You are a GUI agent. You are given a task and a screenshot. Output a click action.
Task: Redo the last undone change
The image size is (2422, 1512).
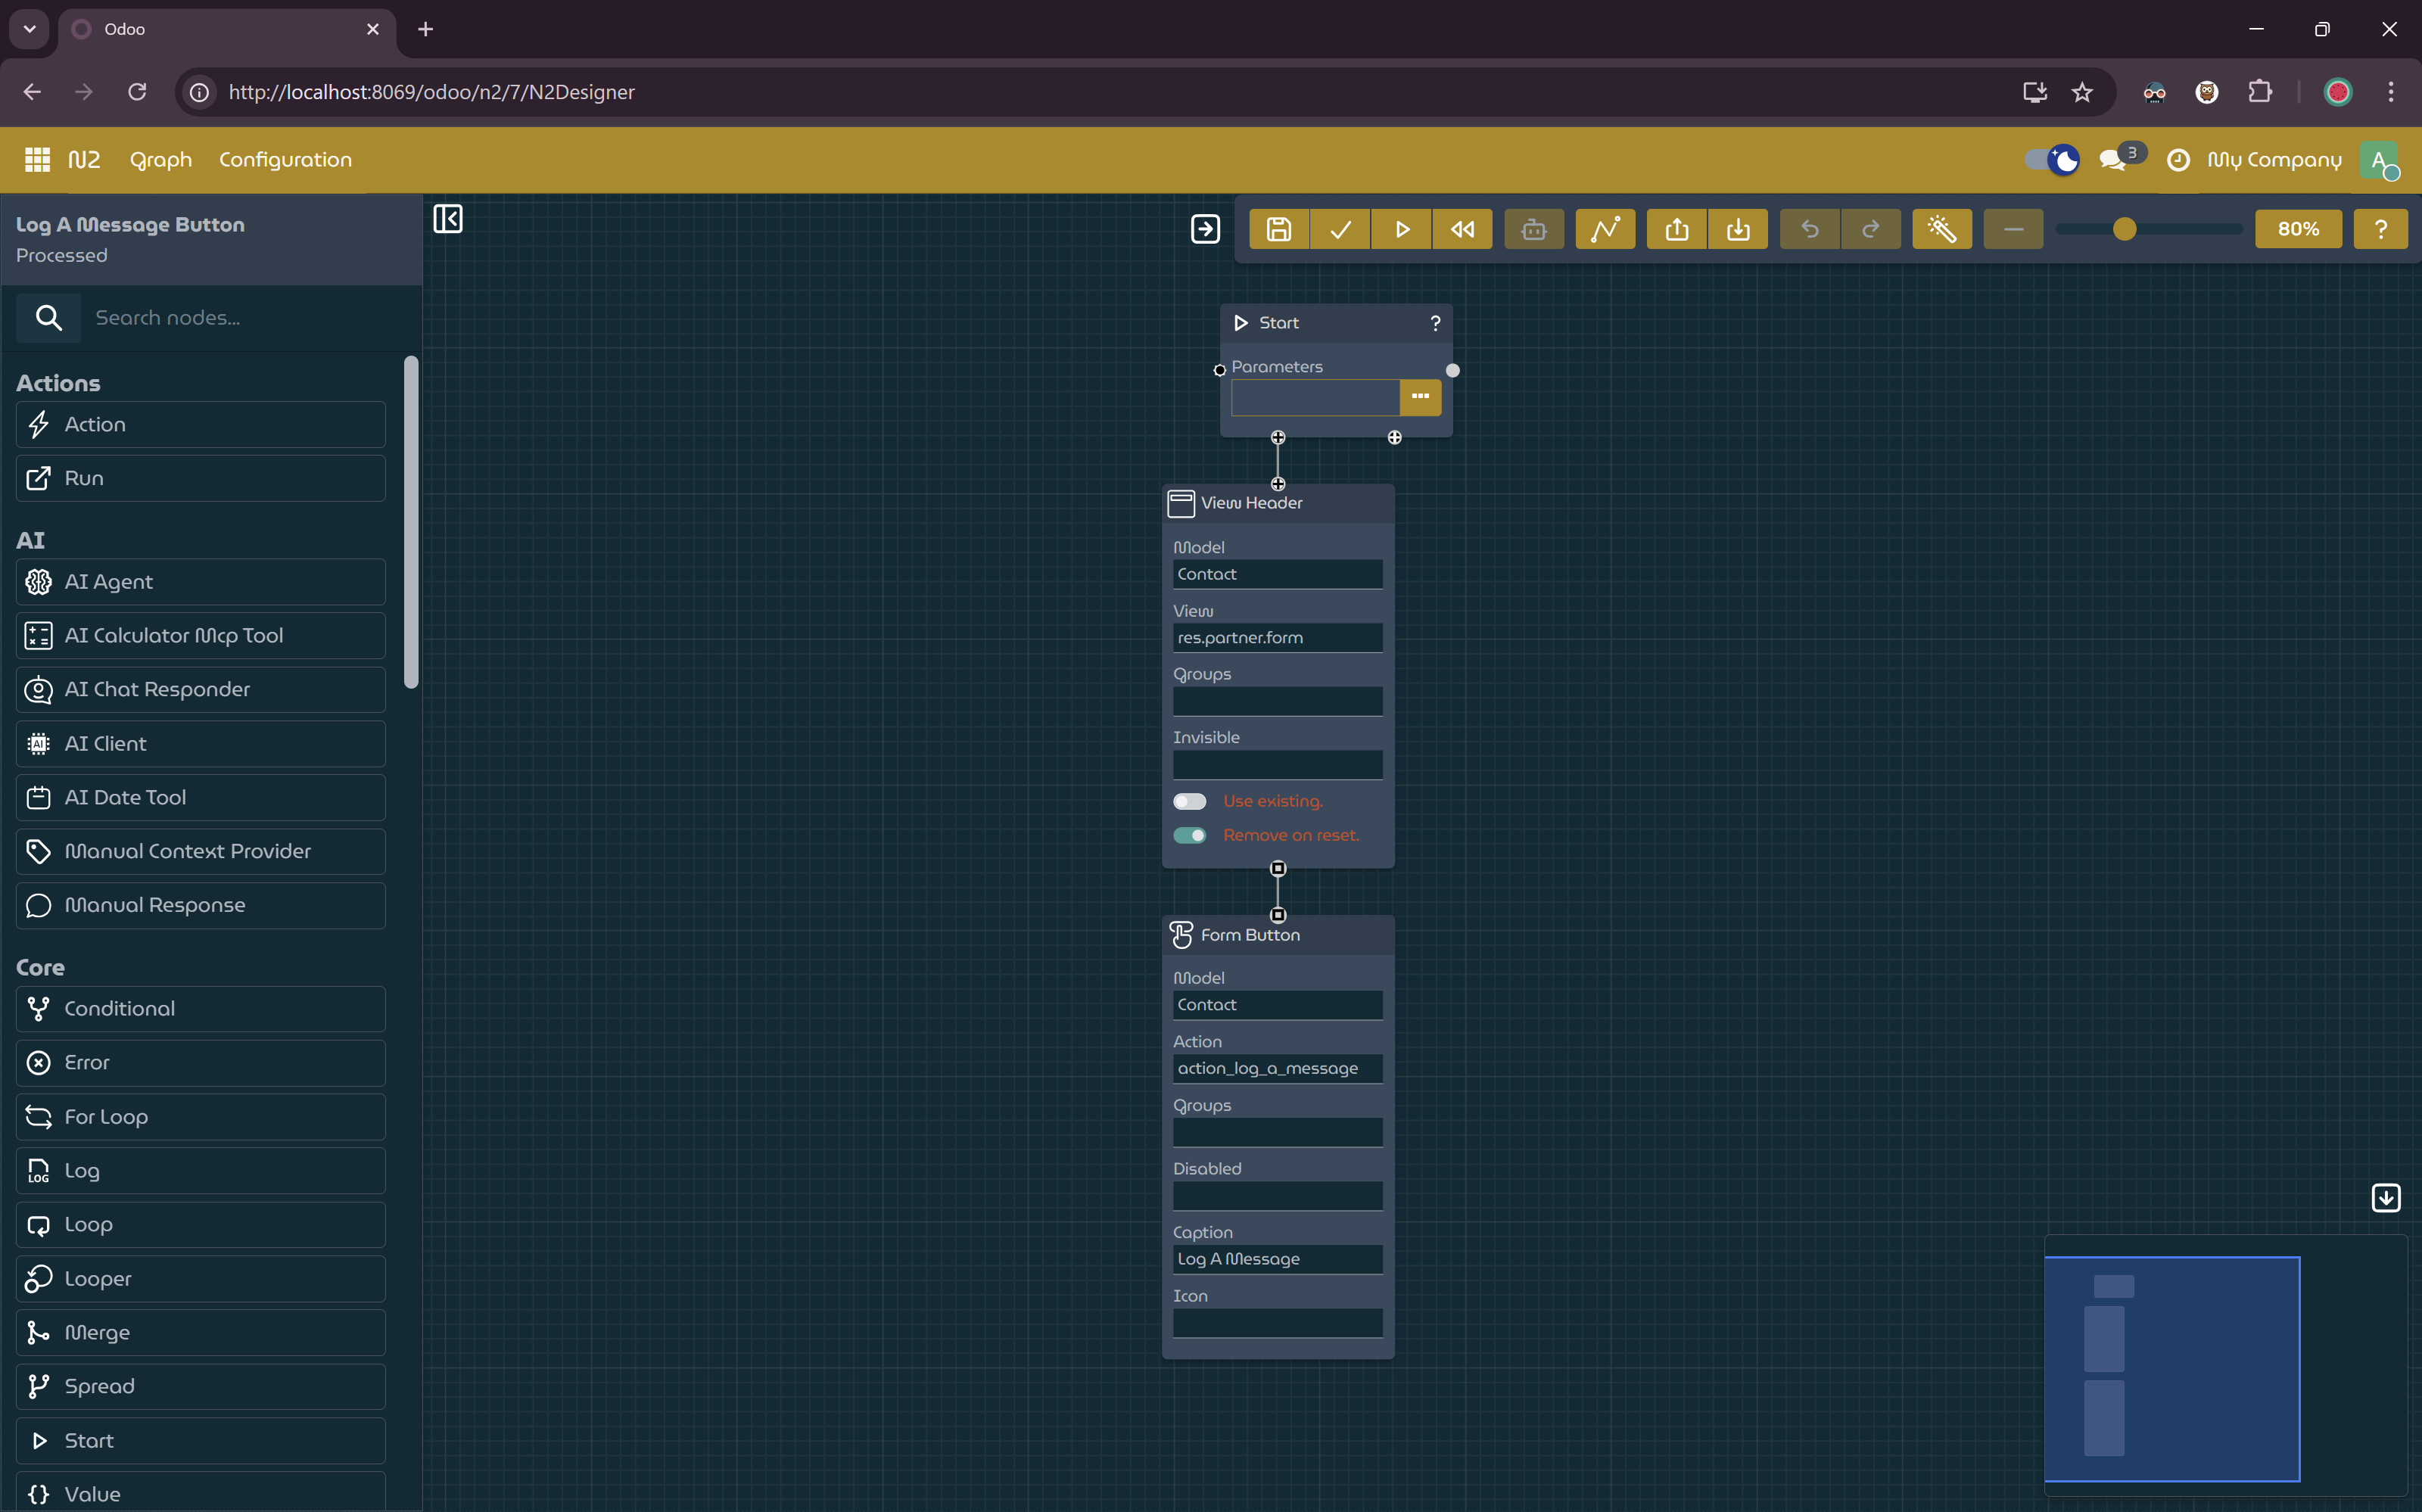click(1871, 229)
